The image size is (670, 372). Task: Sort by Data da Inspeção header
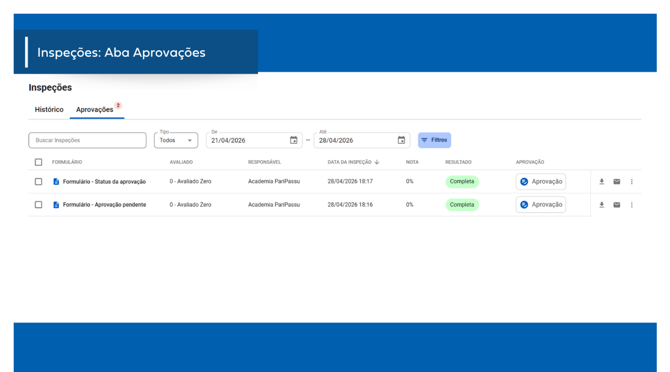tap(350, 162)
